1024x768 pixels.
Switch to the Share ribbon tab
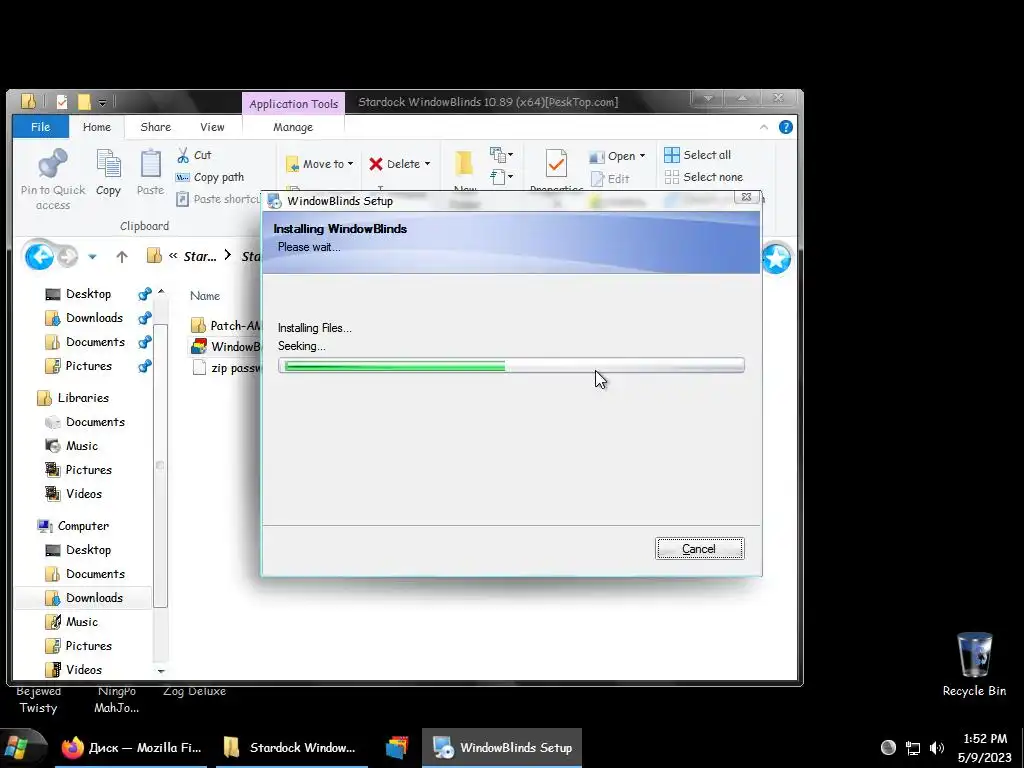point(155,127)
